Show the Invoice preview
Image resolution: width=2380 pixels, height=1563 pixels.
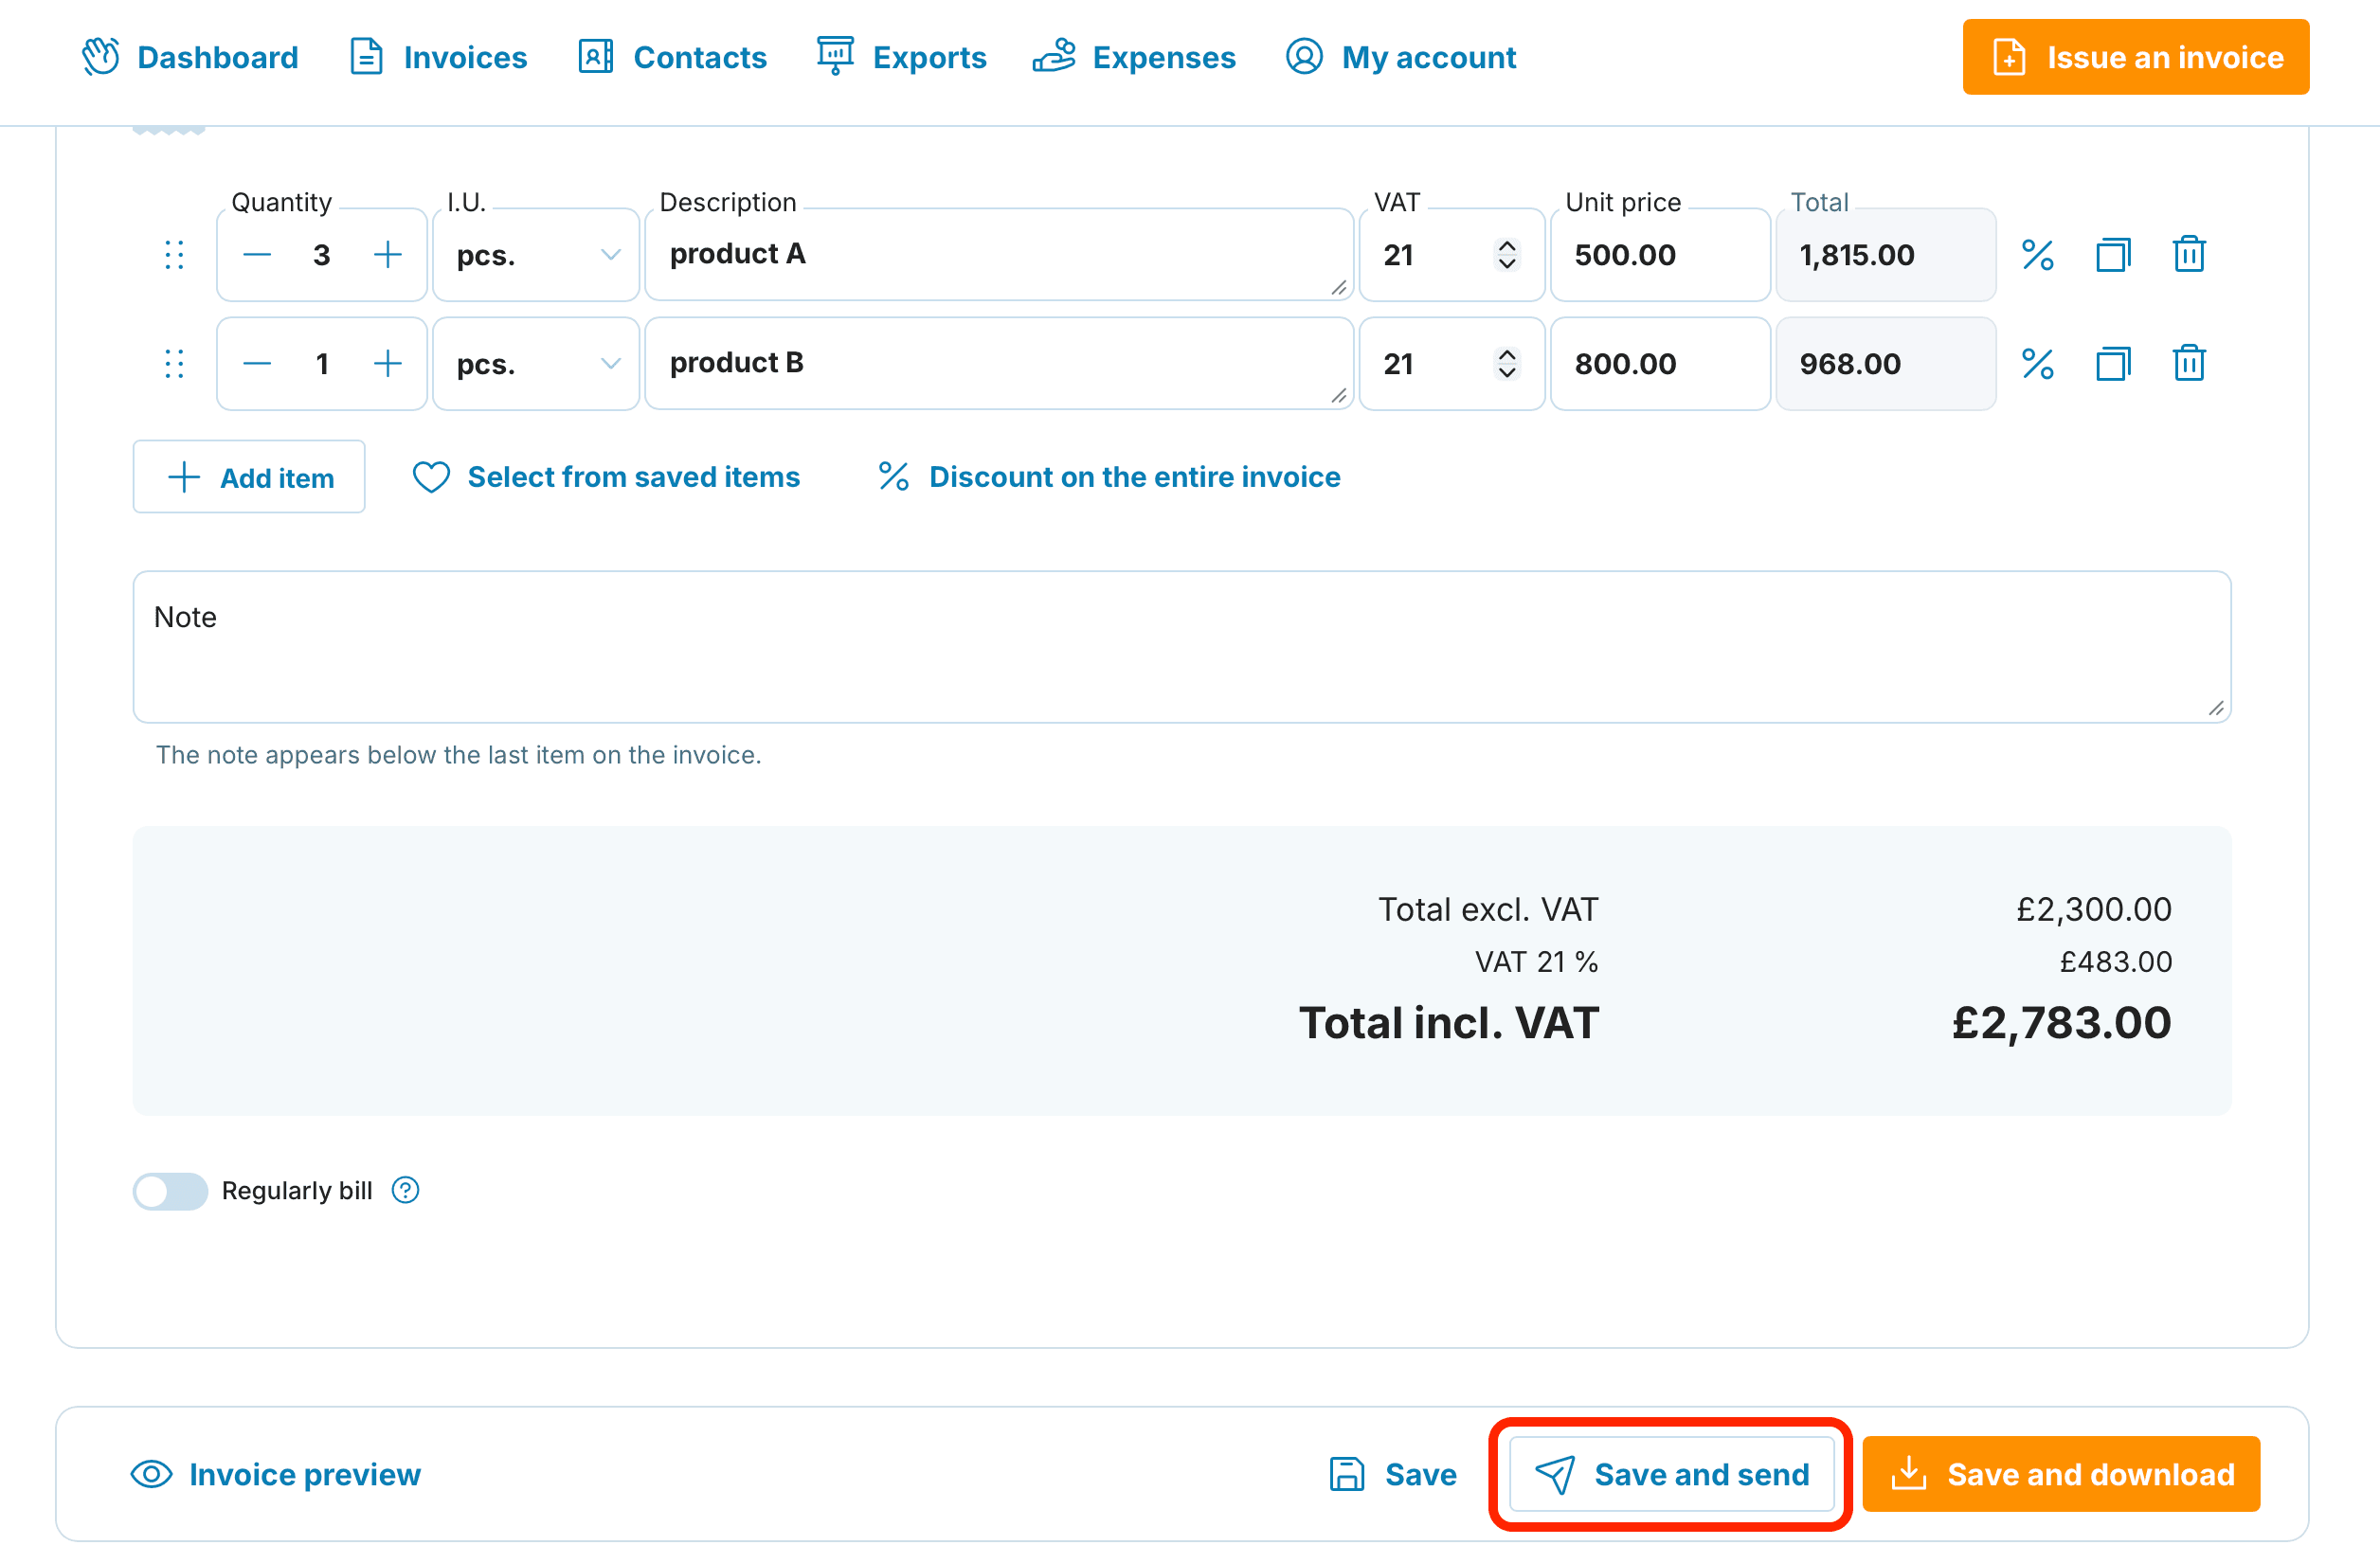click(x=276, y=1474)
